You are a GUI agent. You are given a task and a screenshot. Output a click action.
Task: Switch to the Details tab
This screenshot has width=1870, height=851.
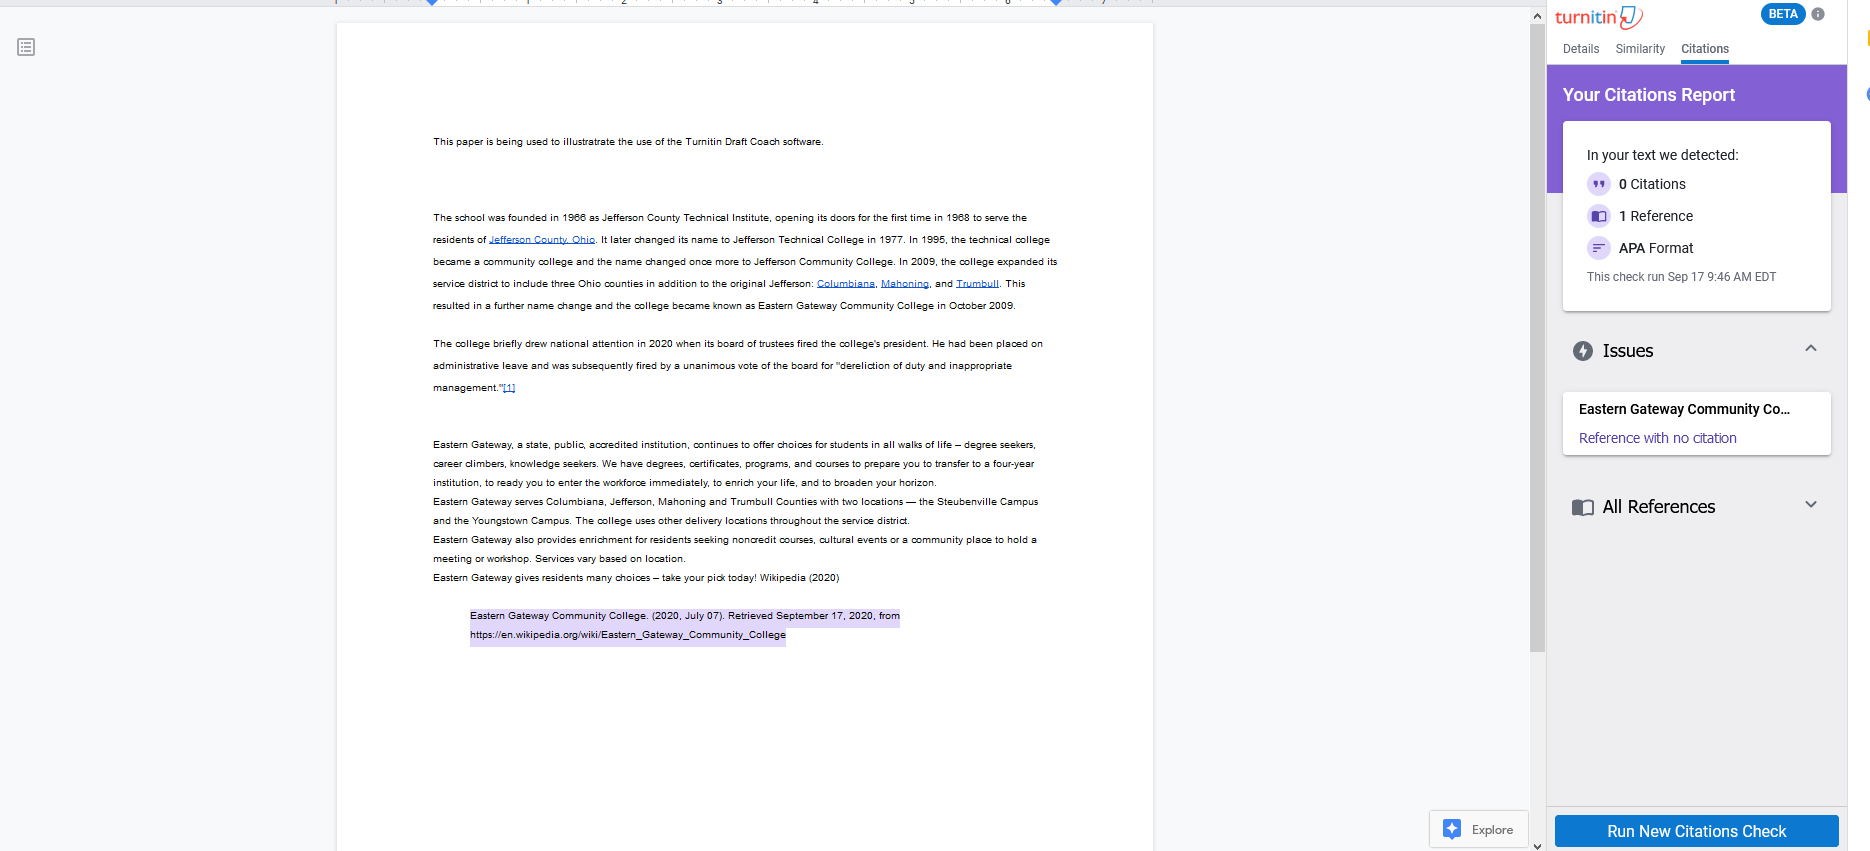tap(1580, 49)
